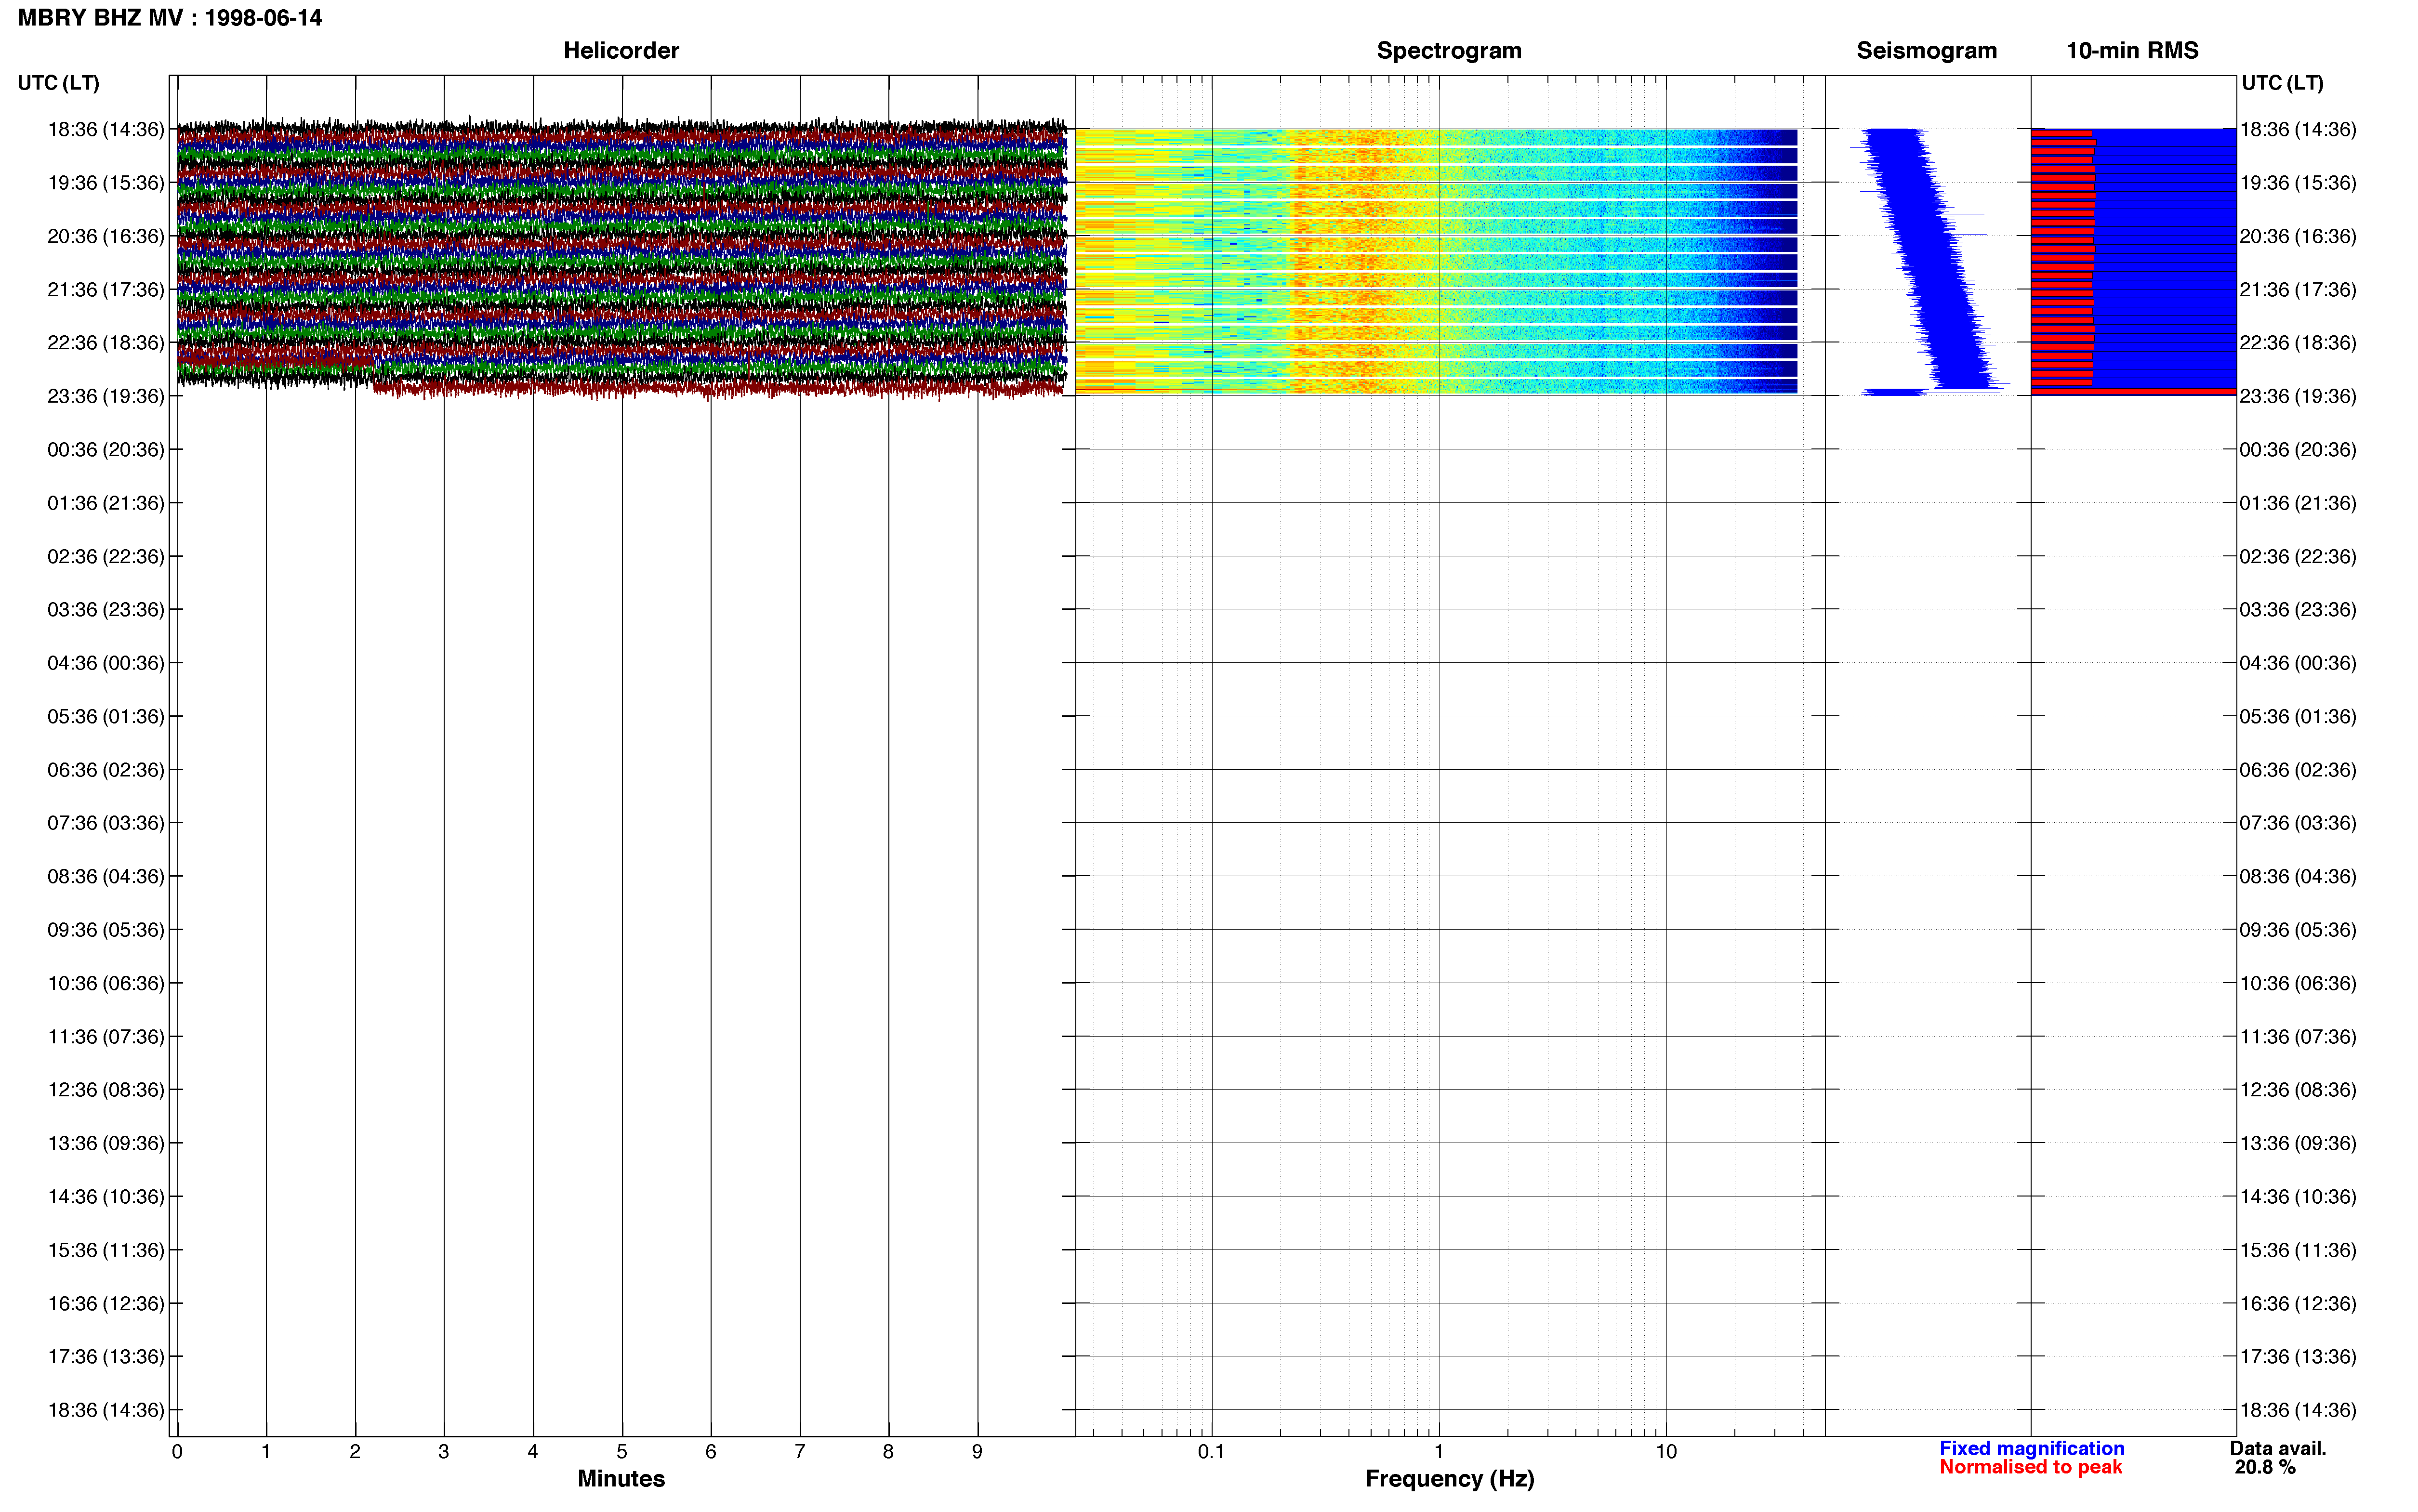Click right time label 10:36 (06:36)

[2298, 983]
